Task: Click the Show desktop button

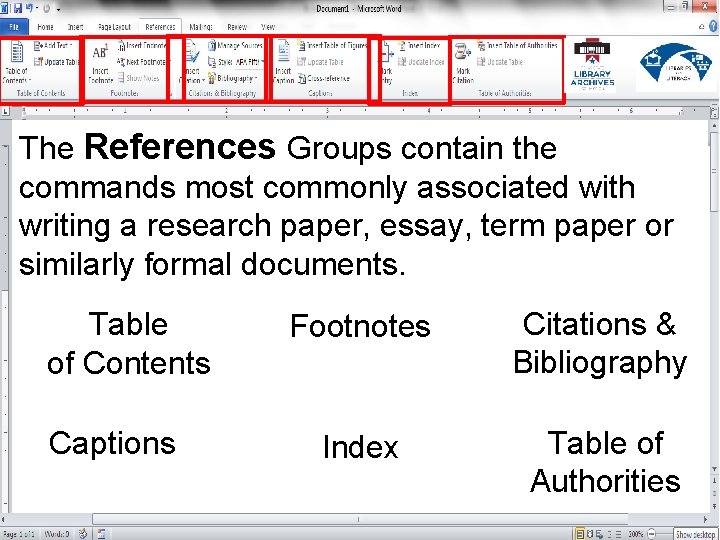Action: click(x=696, y=534)
